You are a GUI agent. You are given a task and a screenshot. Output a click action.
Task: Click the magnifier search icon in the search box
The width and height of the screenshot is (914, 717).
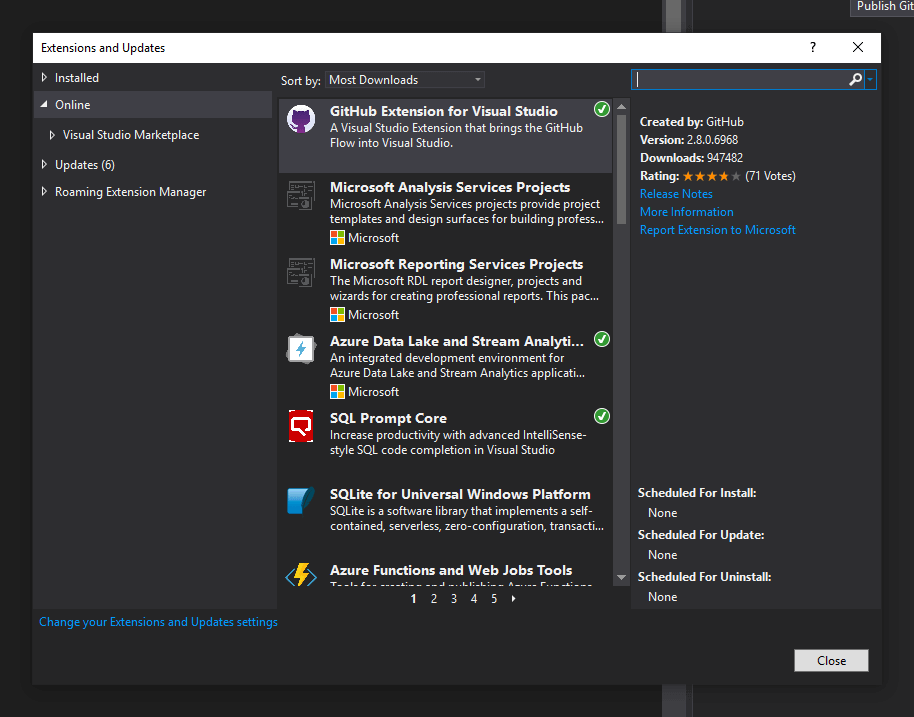(855, 79)
